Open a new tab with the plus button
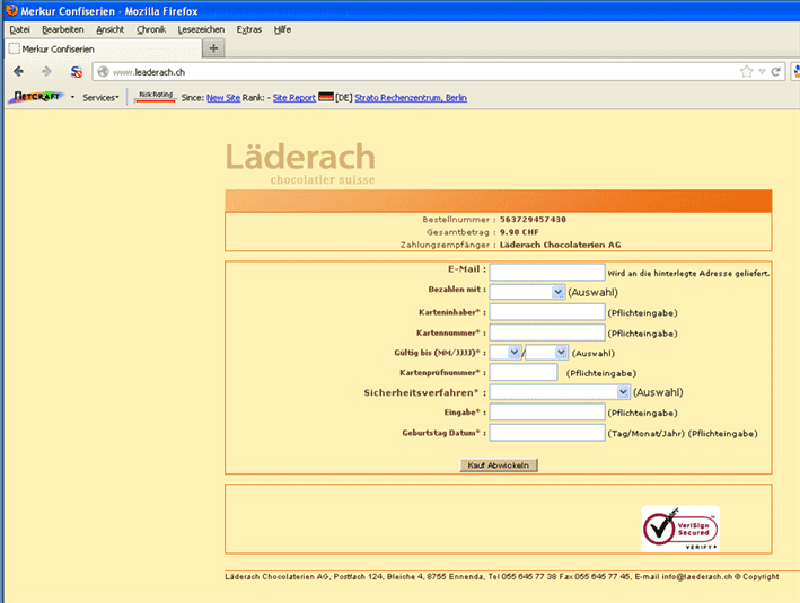The image size is (800, 603). click(x=214, y=48)
